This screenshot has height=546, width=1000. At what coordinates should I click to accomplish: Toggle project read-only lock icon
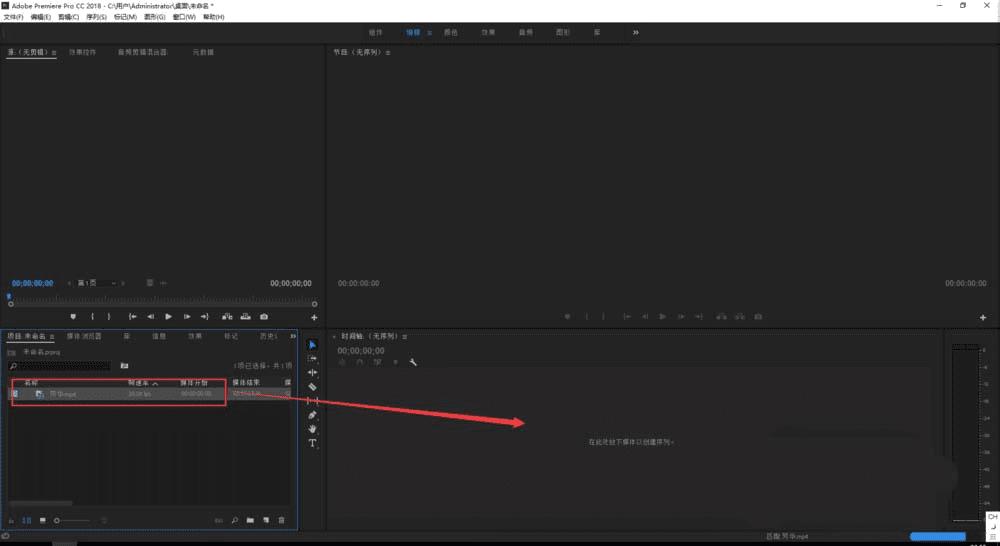click(11, 520)
